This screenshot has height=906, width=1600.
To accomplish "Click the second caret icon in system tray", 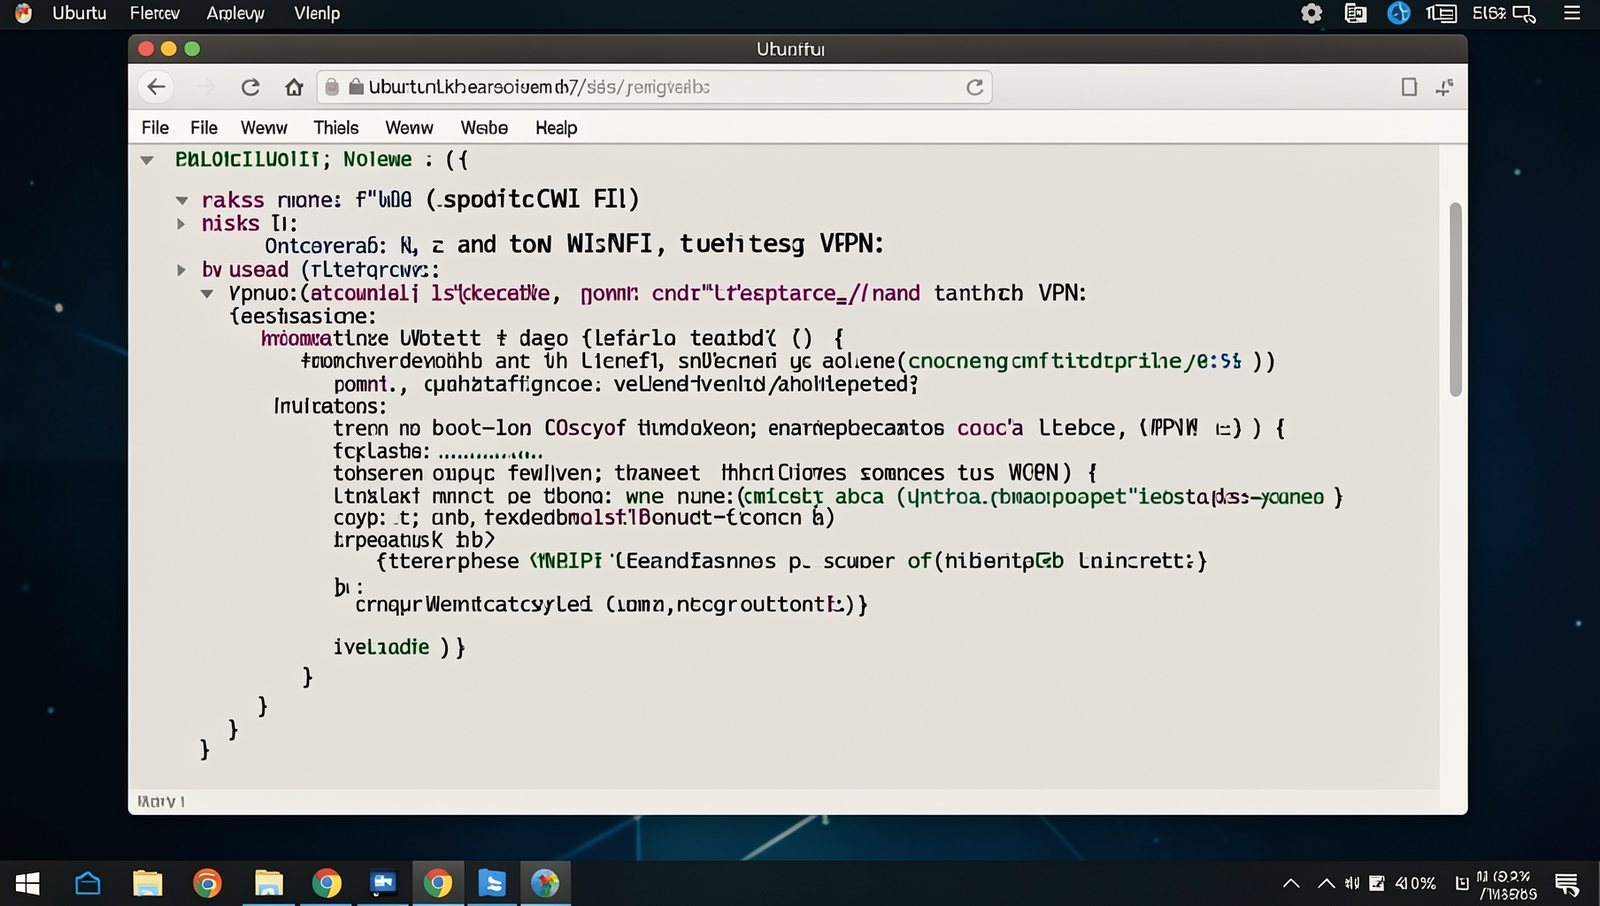I will (x=1326, y=883).
